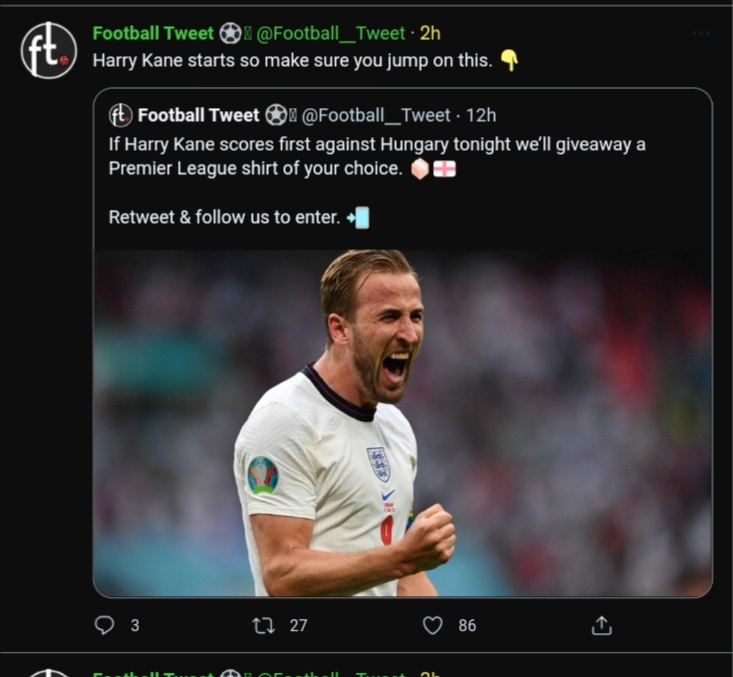Click the reply speech bubble icon

tap(104, 625)
